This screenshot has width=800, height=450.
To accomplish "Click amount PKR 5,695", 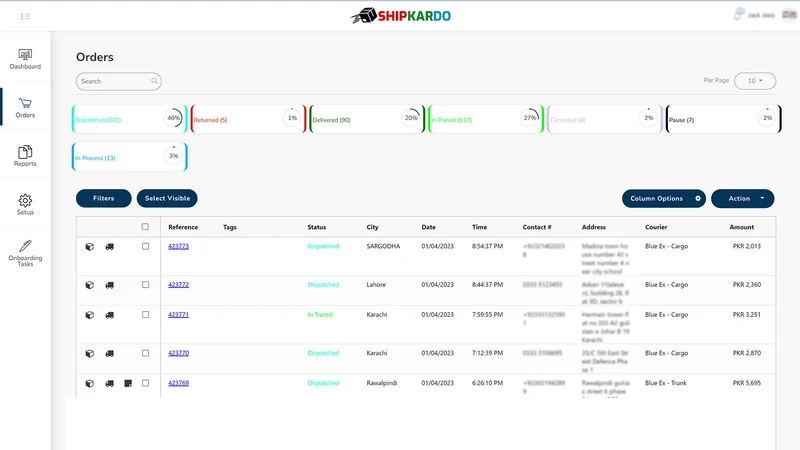I will (746, 383).
